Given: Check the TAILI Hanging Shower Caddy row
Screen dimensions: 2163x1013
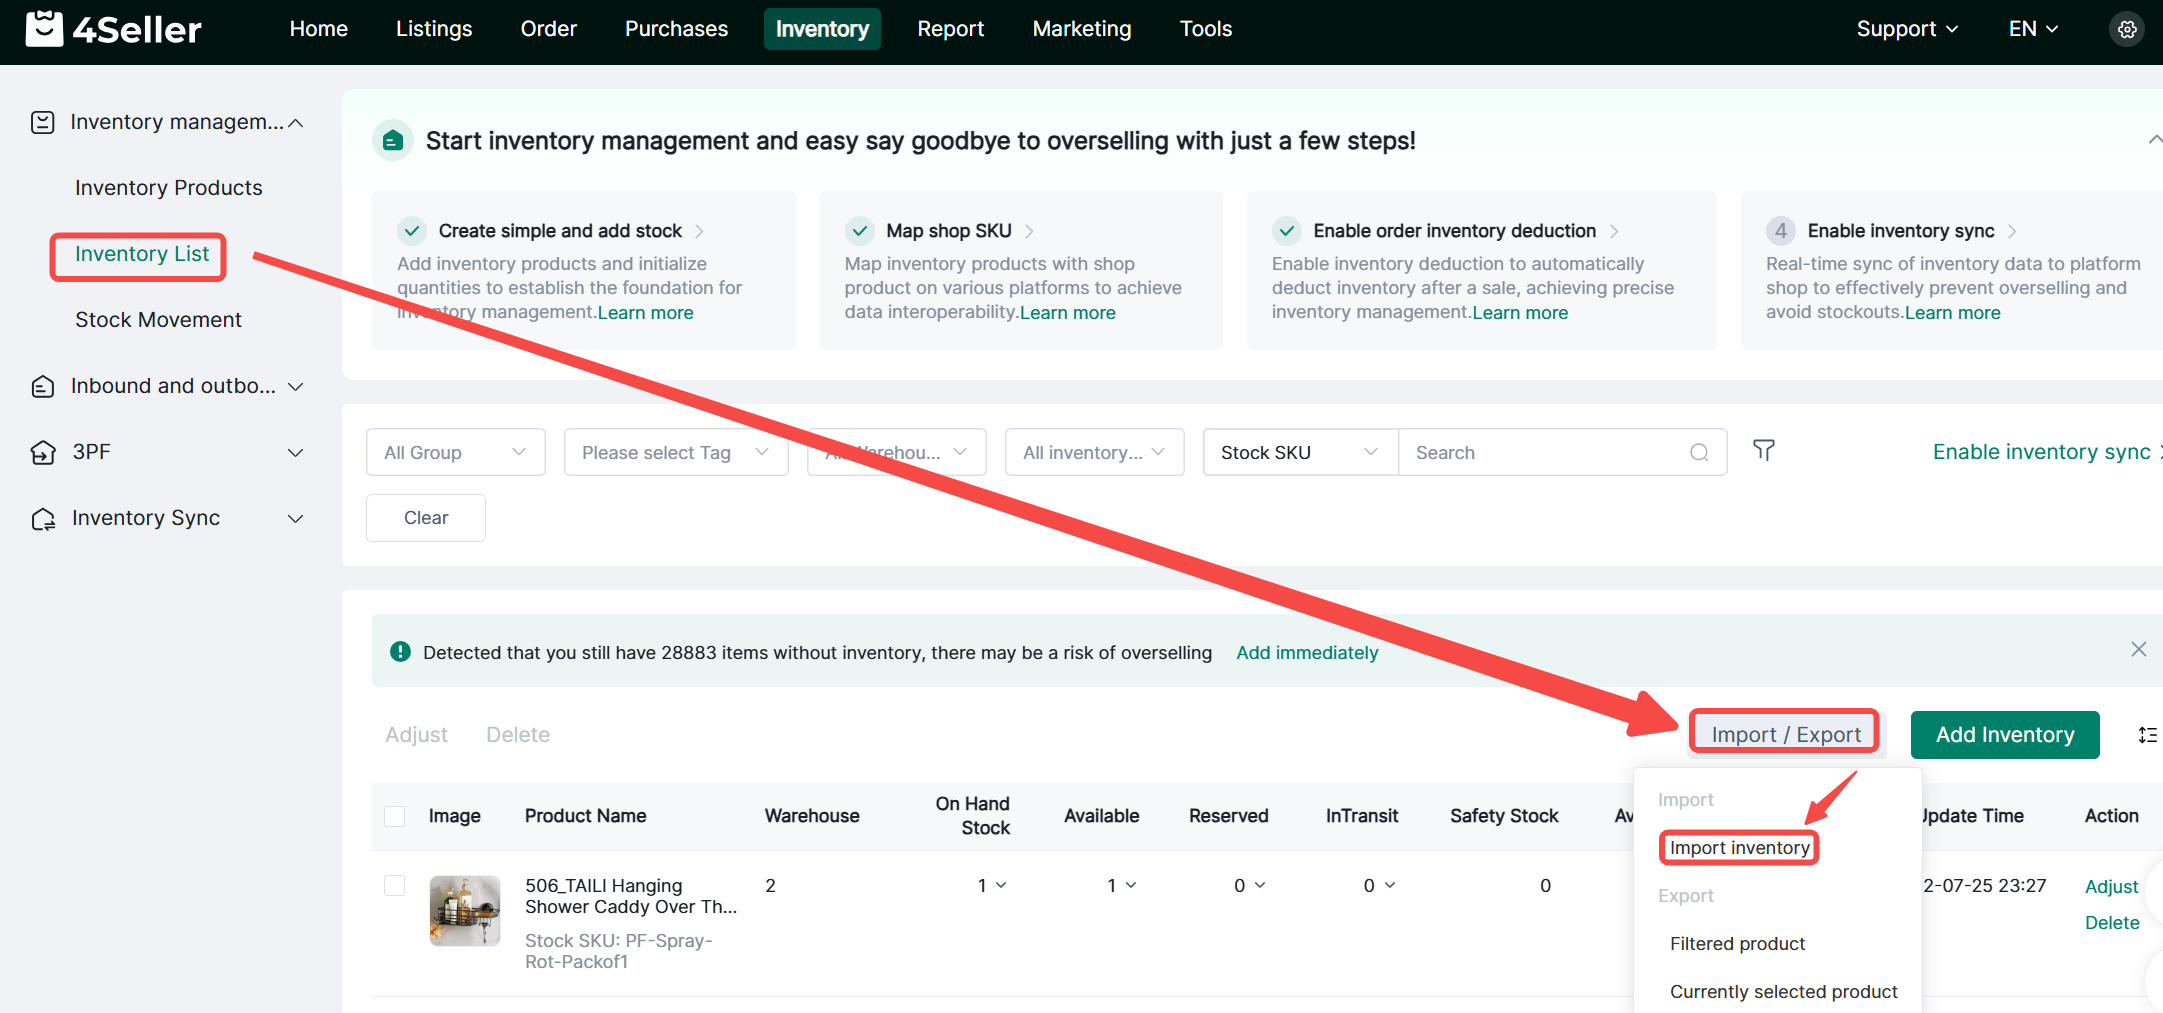Looking at the screenshot, I should click(x=395, y=886).
